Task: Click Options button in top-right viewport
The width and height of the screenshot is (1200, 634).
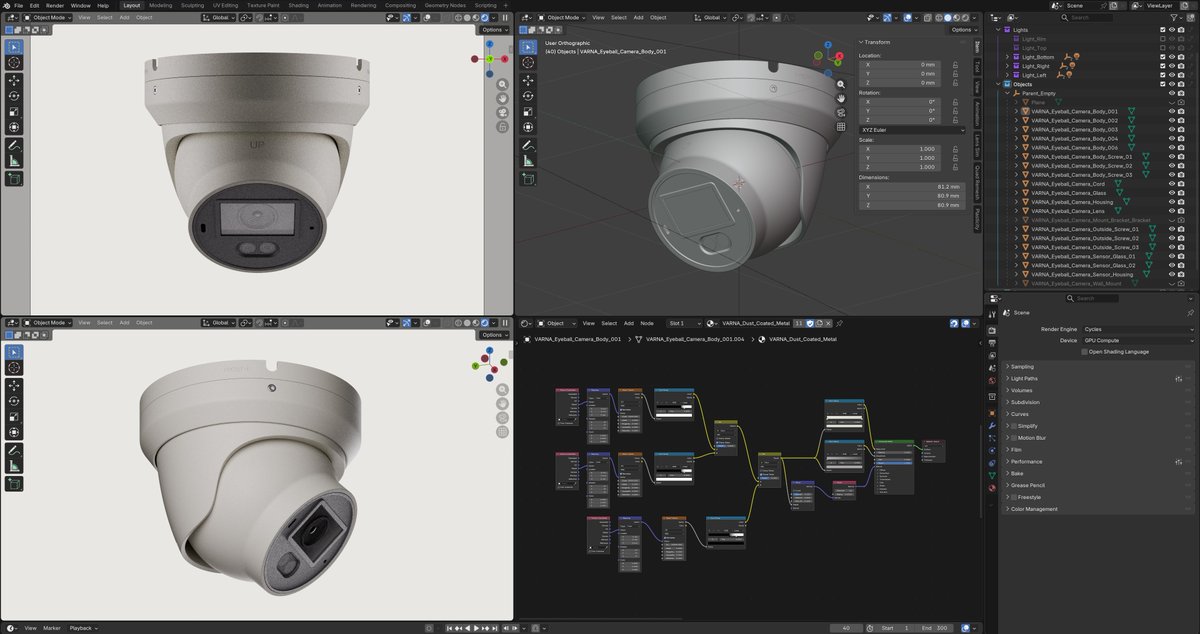Action: click(x=963, y=30)
